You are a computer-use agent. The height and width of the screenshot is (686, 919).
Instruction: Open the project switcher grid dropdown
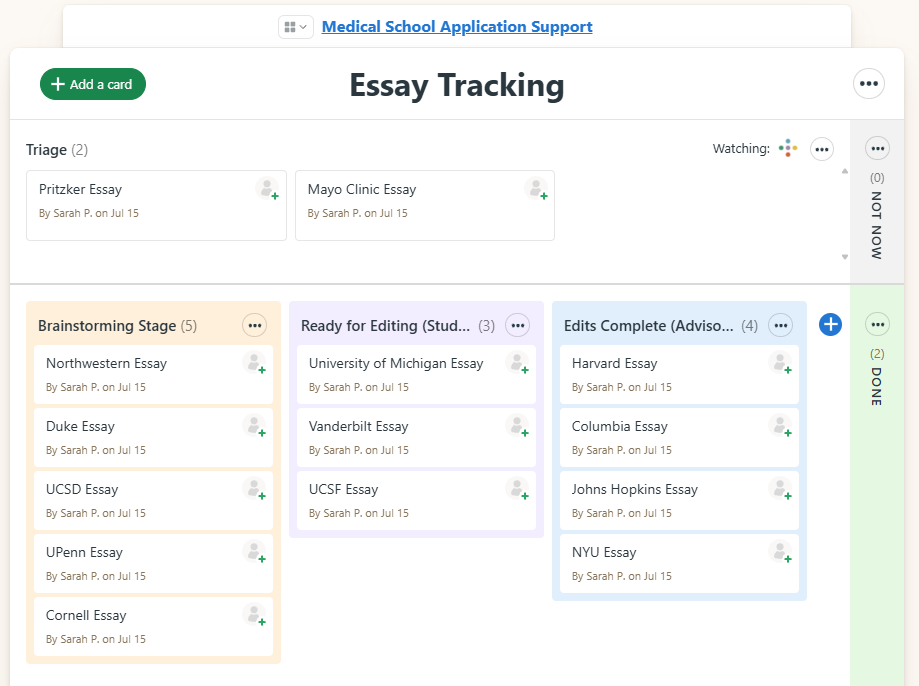(x=295, y=27)
